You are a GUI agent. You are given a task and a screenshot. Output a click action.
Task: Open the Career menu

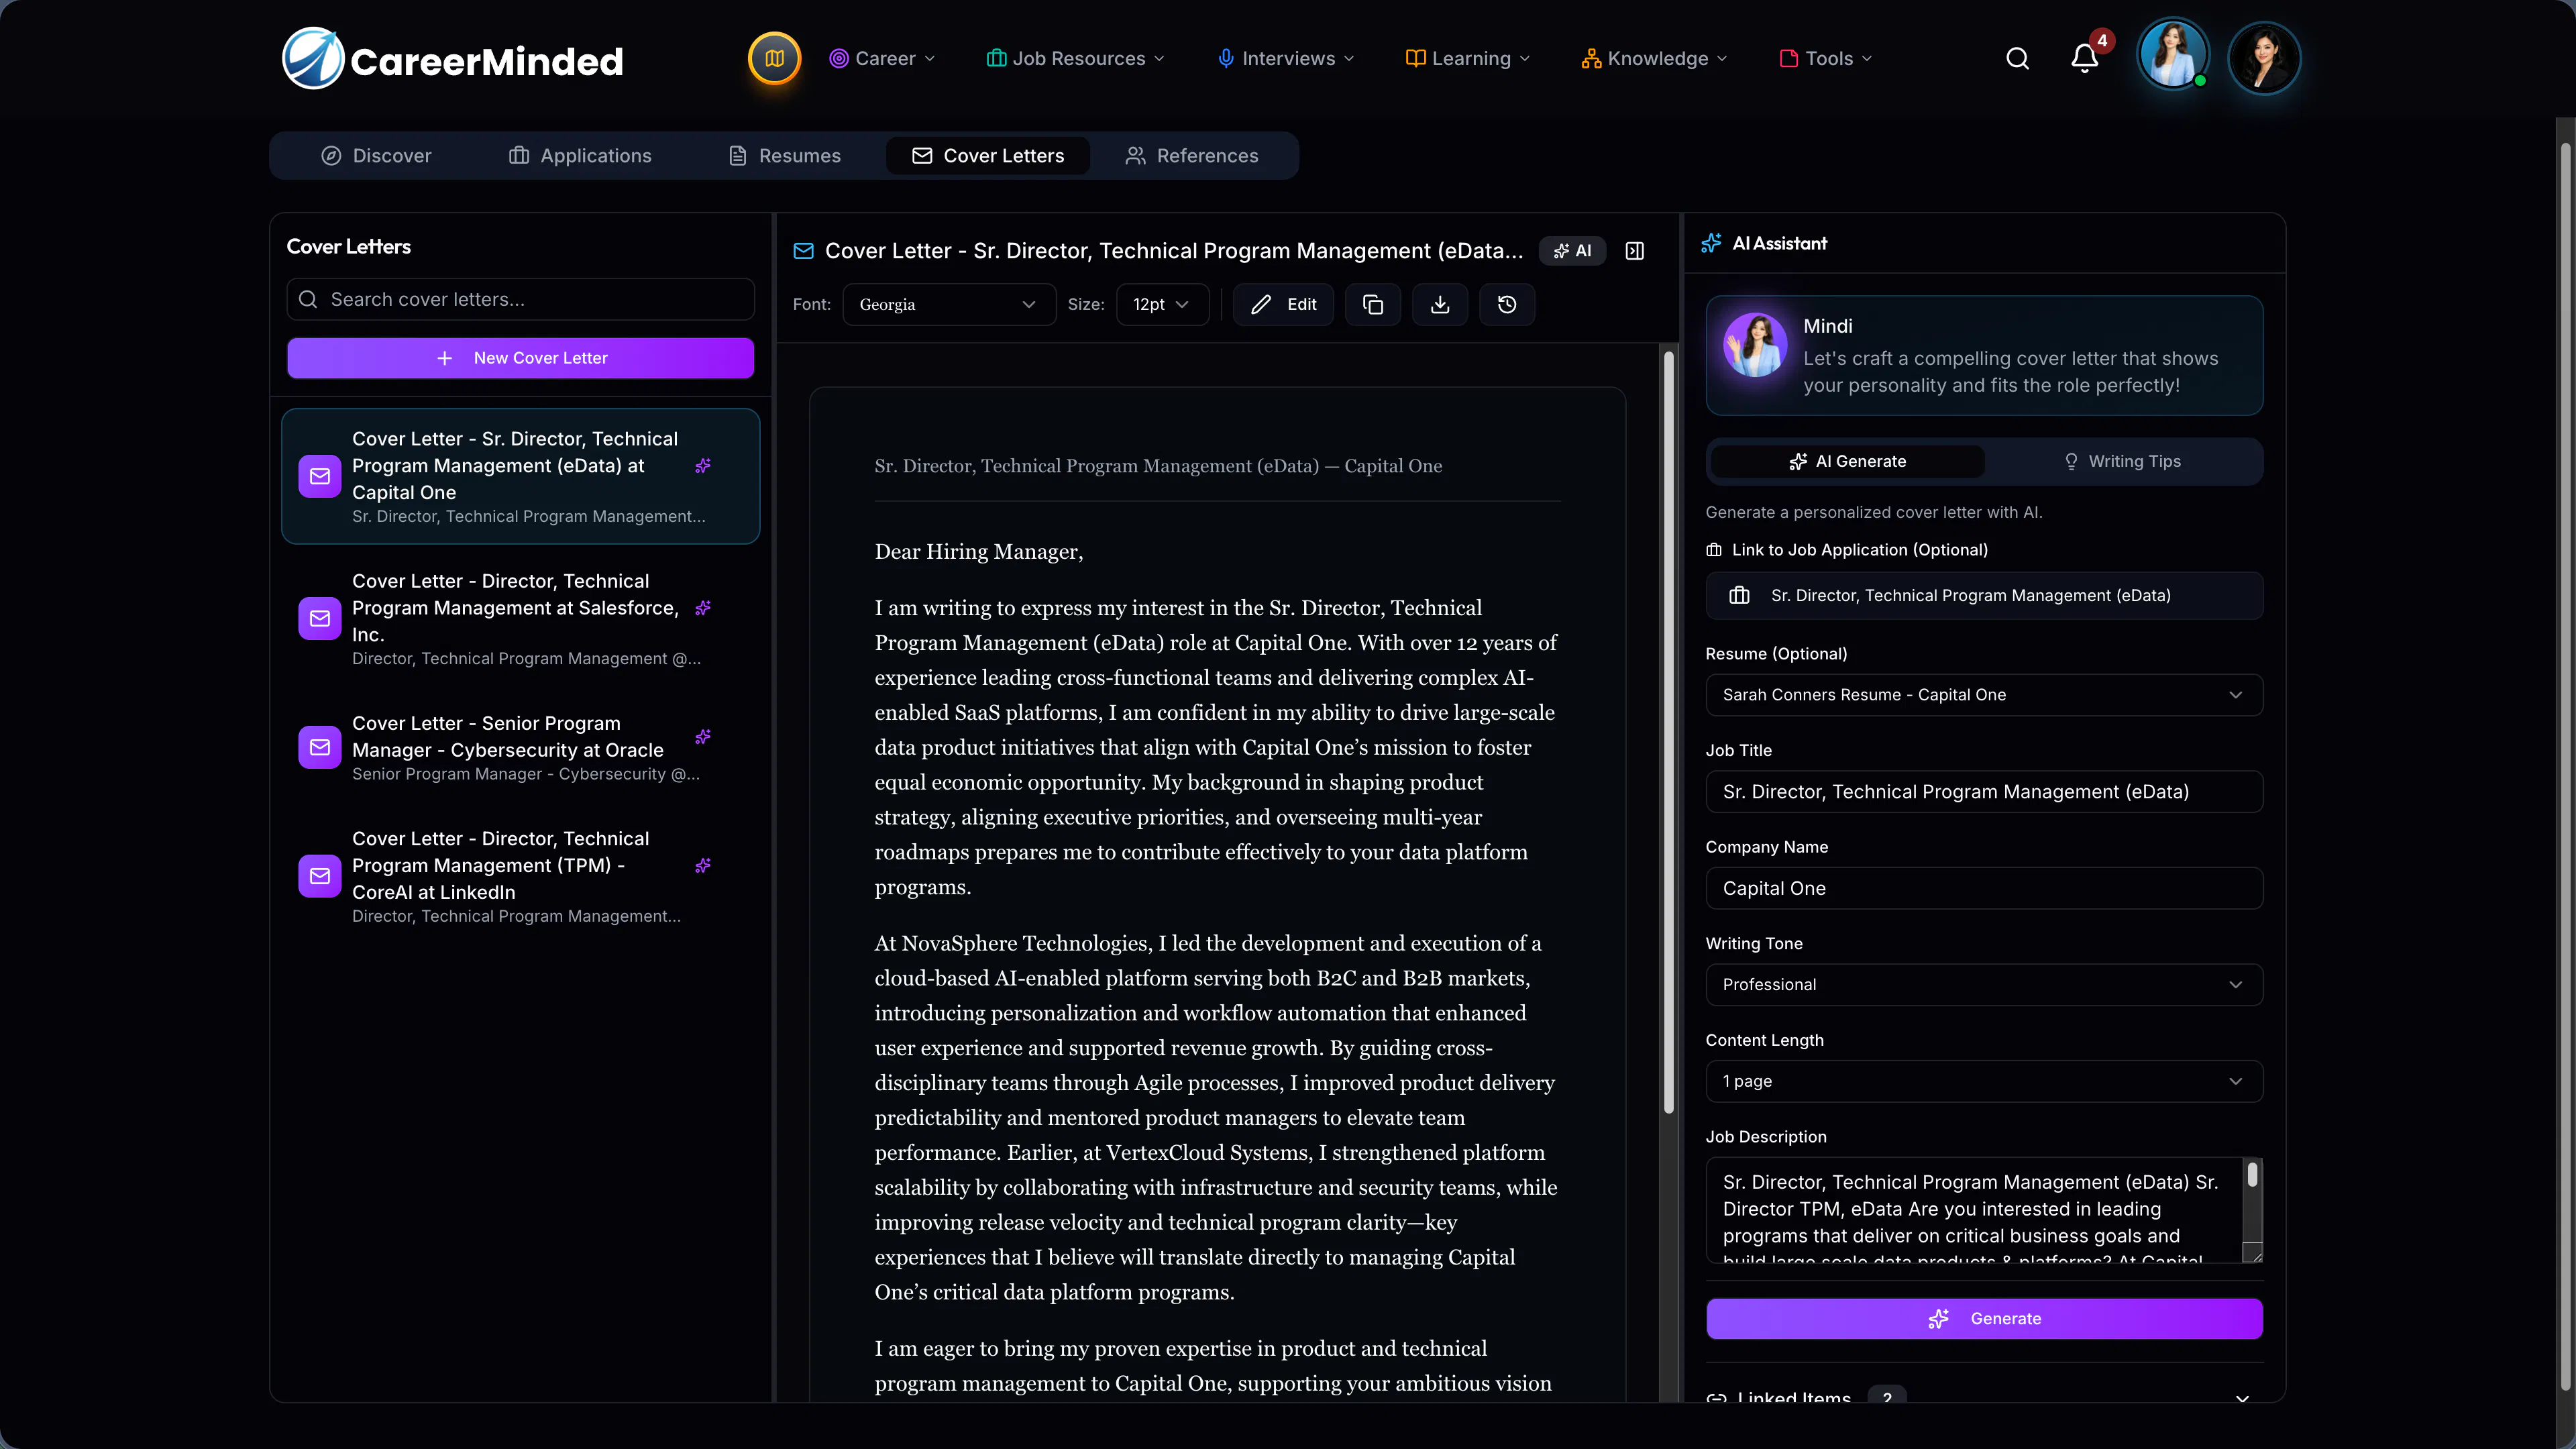(x=882, y=59)
